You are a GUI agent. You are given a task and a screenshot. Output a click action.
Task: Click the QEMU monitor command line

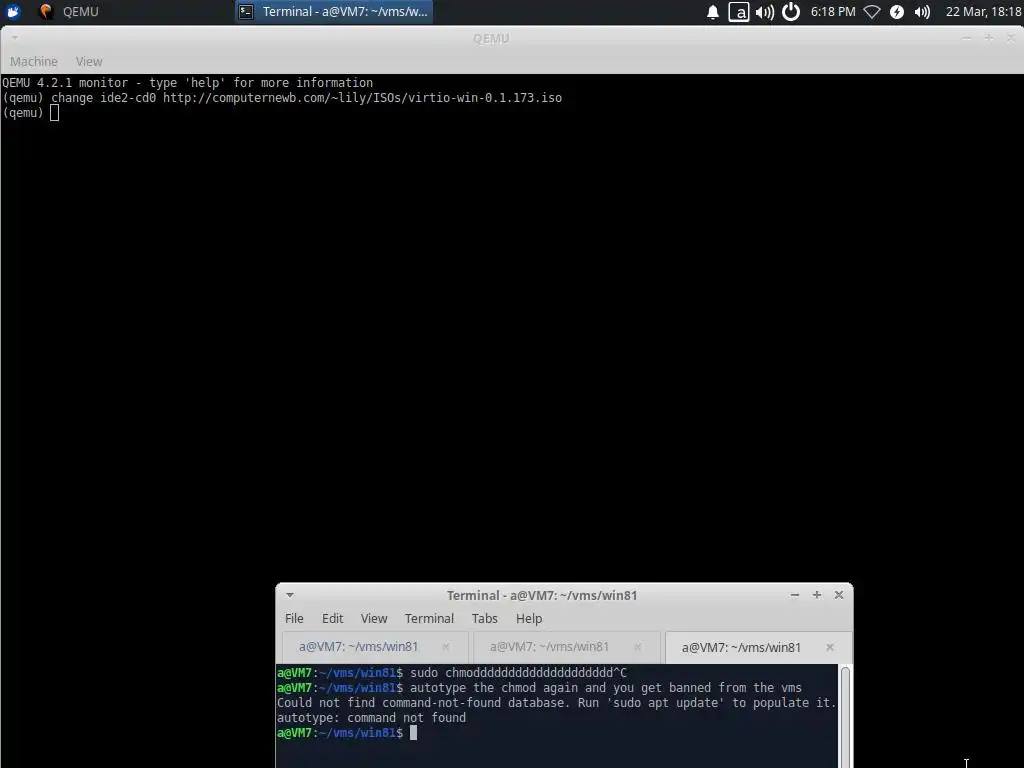tap(54, 113)
